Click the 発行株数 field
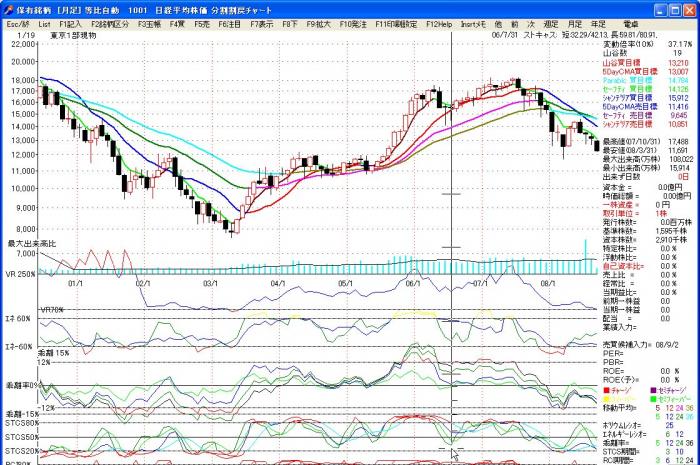 pyautogui.click(x=646, y=222)
